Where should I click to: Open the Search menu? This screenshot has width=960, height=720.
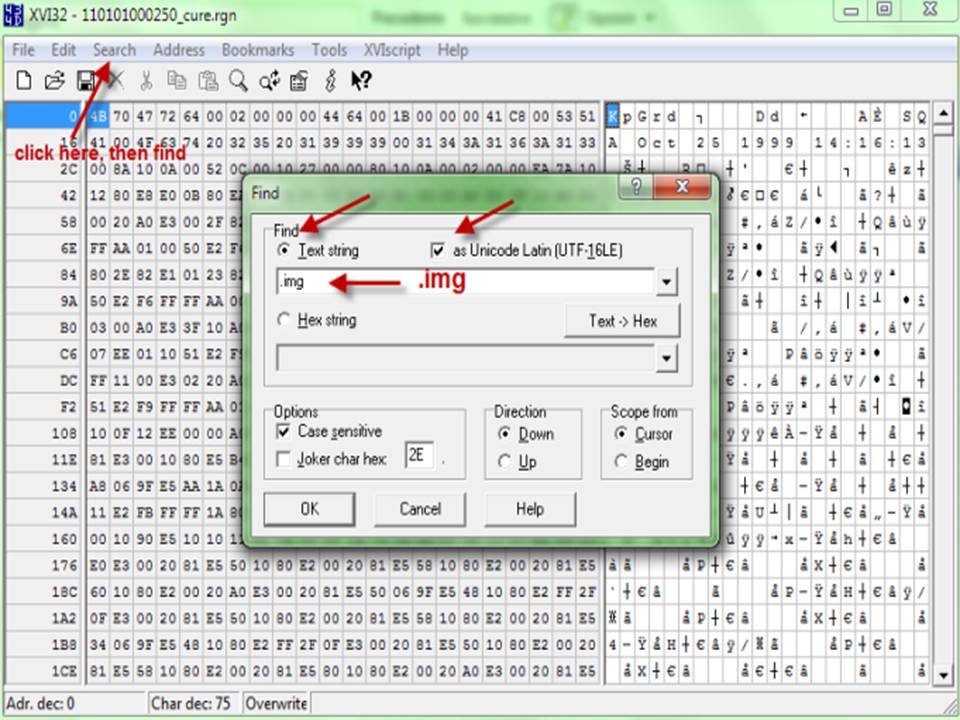(x=114, y=50)
